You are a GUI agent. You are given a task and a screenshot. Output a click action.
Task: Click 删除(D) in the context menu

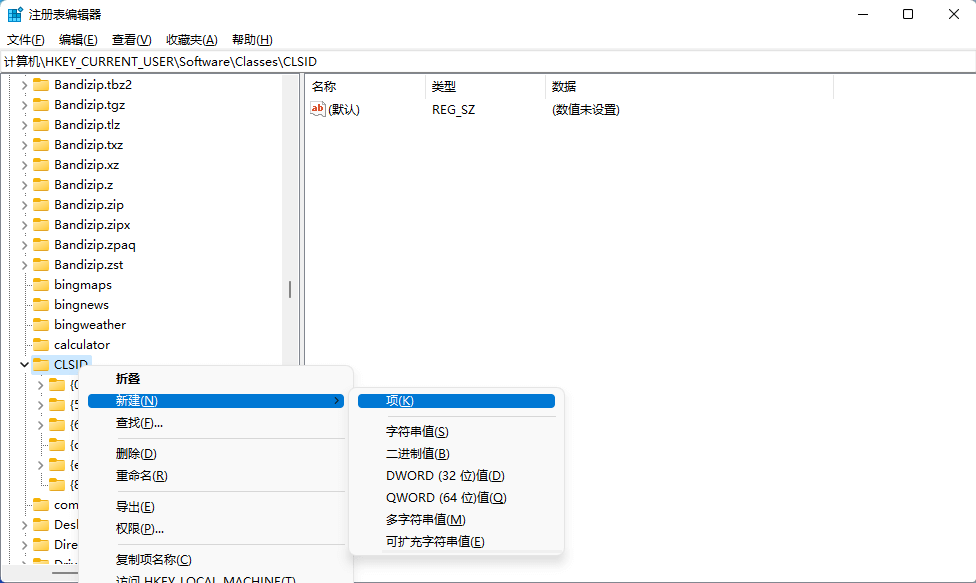[136, 454]
